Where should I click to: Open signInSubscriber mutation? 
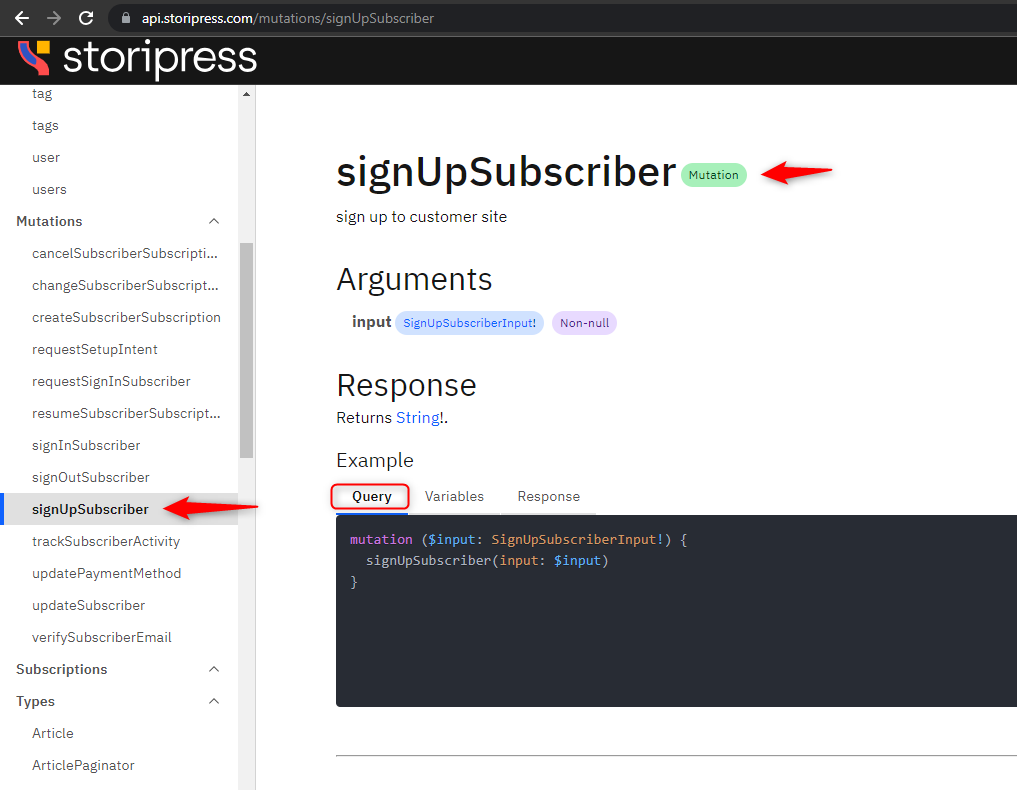tap(86, 446)
